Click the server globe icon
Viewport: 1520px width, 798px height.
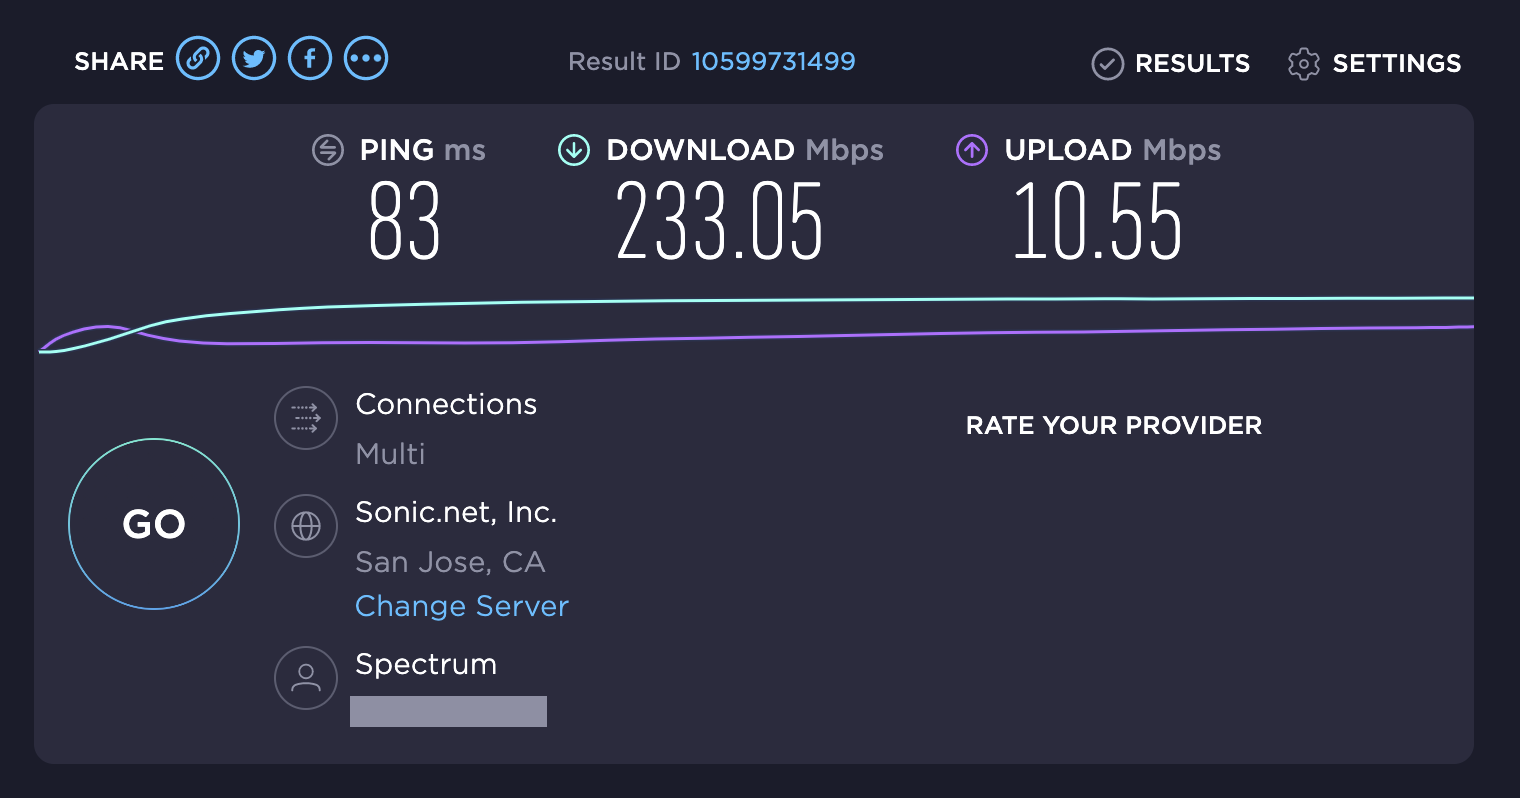(306, 526)
